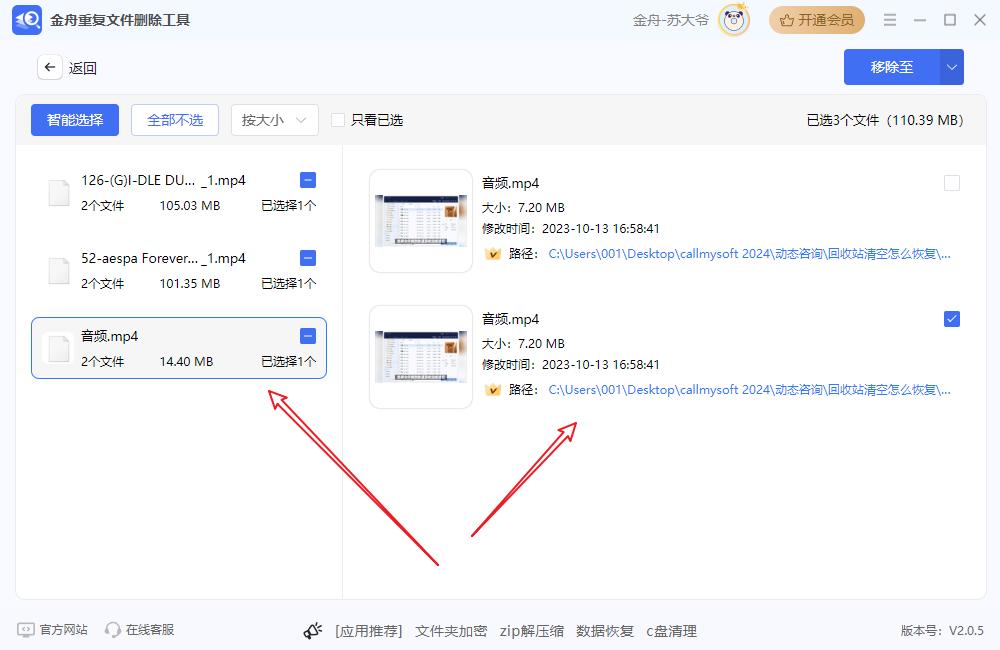
Task: Toggle selection for 126-(G)I-DLE group
Action: click(308, 180)
